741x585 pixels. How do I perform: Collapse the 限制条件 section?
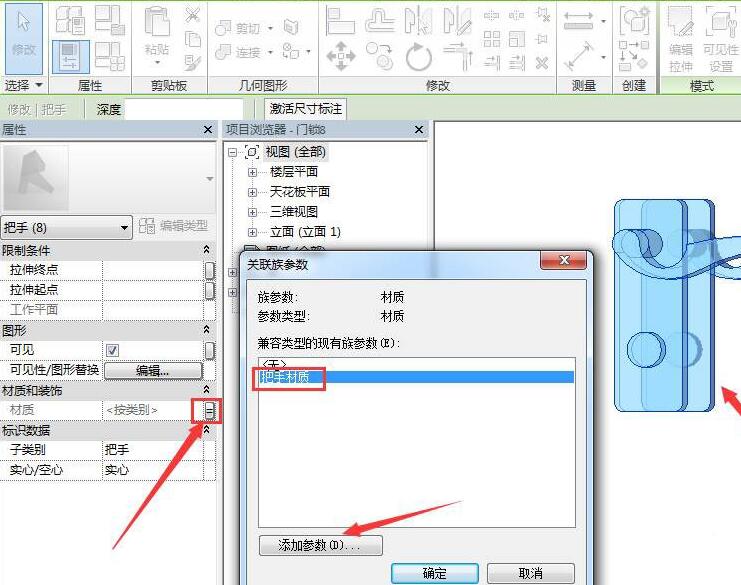pyautogui.click(x=207, y=249)
